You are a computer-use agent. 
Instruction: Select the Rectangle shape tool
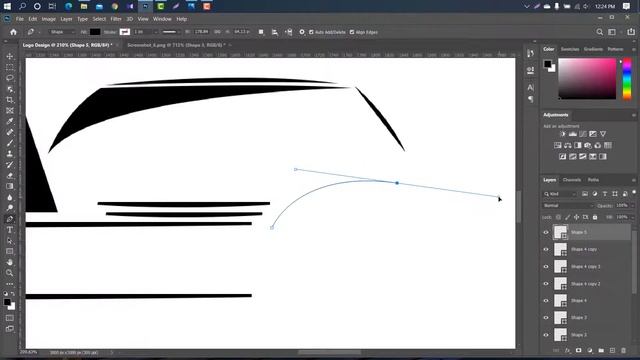click(10, 251)
